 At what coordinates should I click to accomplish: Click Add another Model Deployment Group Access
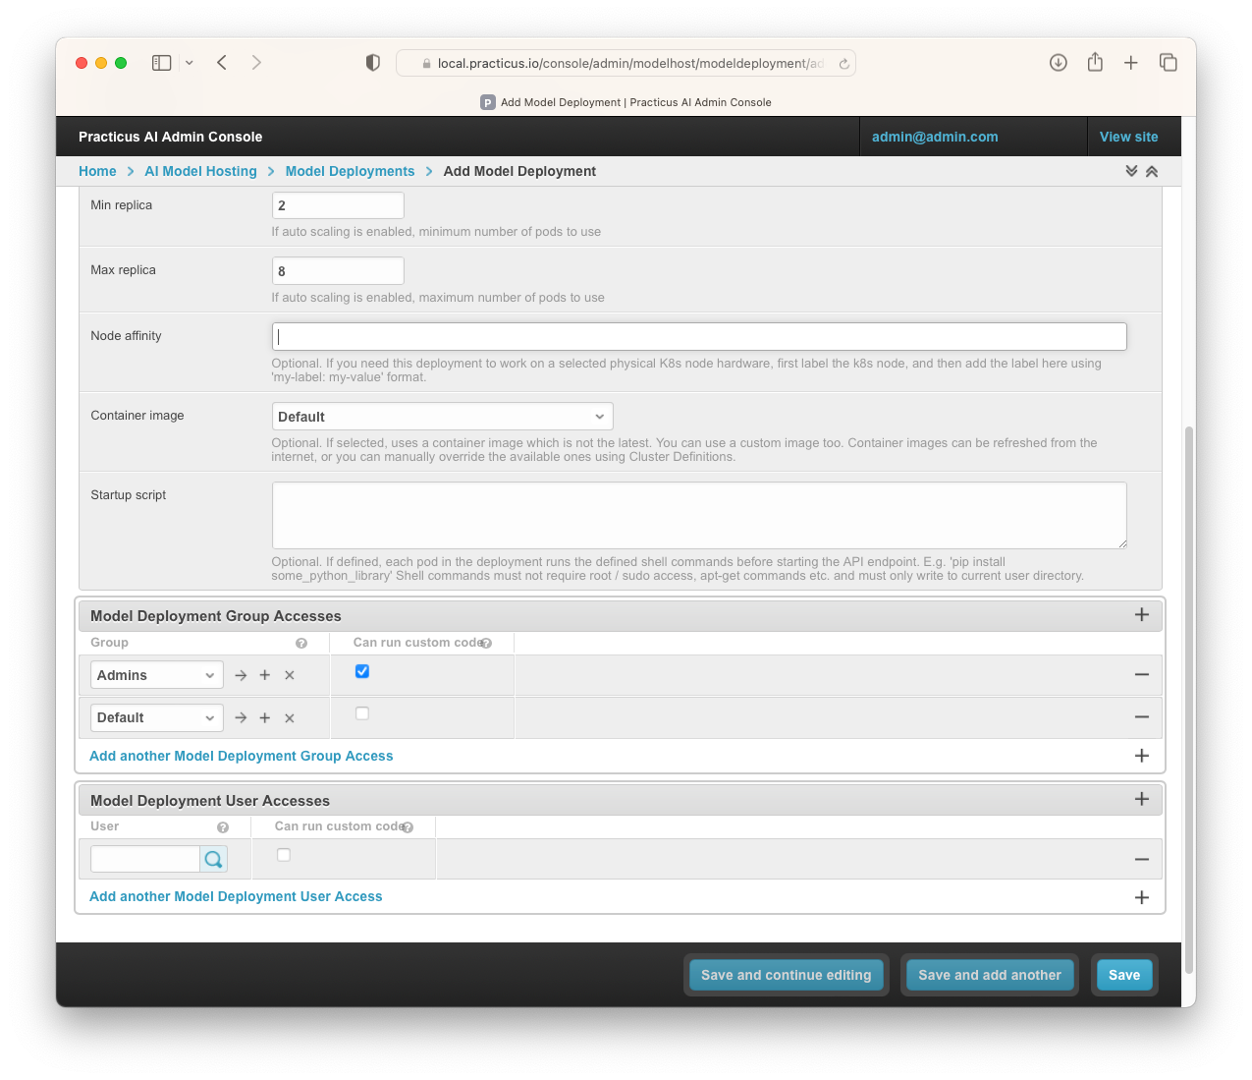pyautogui.click(x=241, y=756)
